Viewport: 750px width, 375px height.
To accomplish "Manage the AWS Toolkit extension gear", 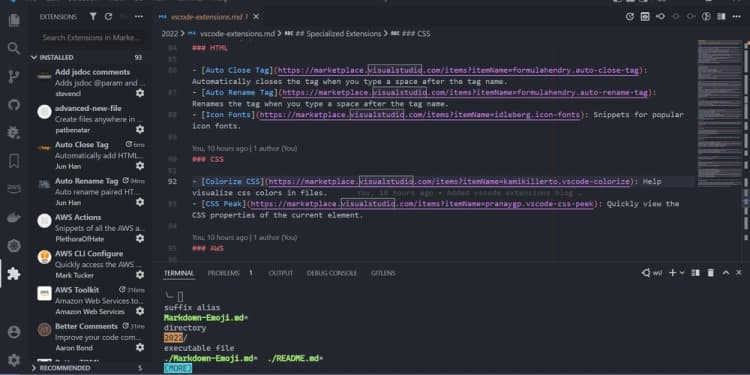I will [140, 311].
